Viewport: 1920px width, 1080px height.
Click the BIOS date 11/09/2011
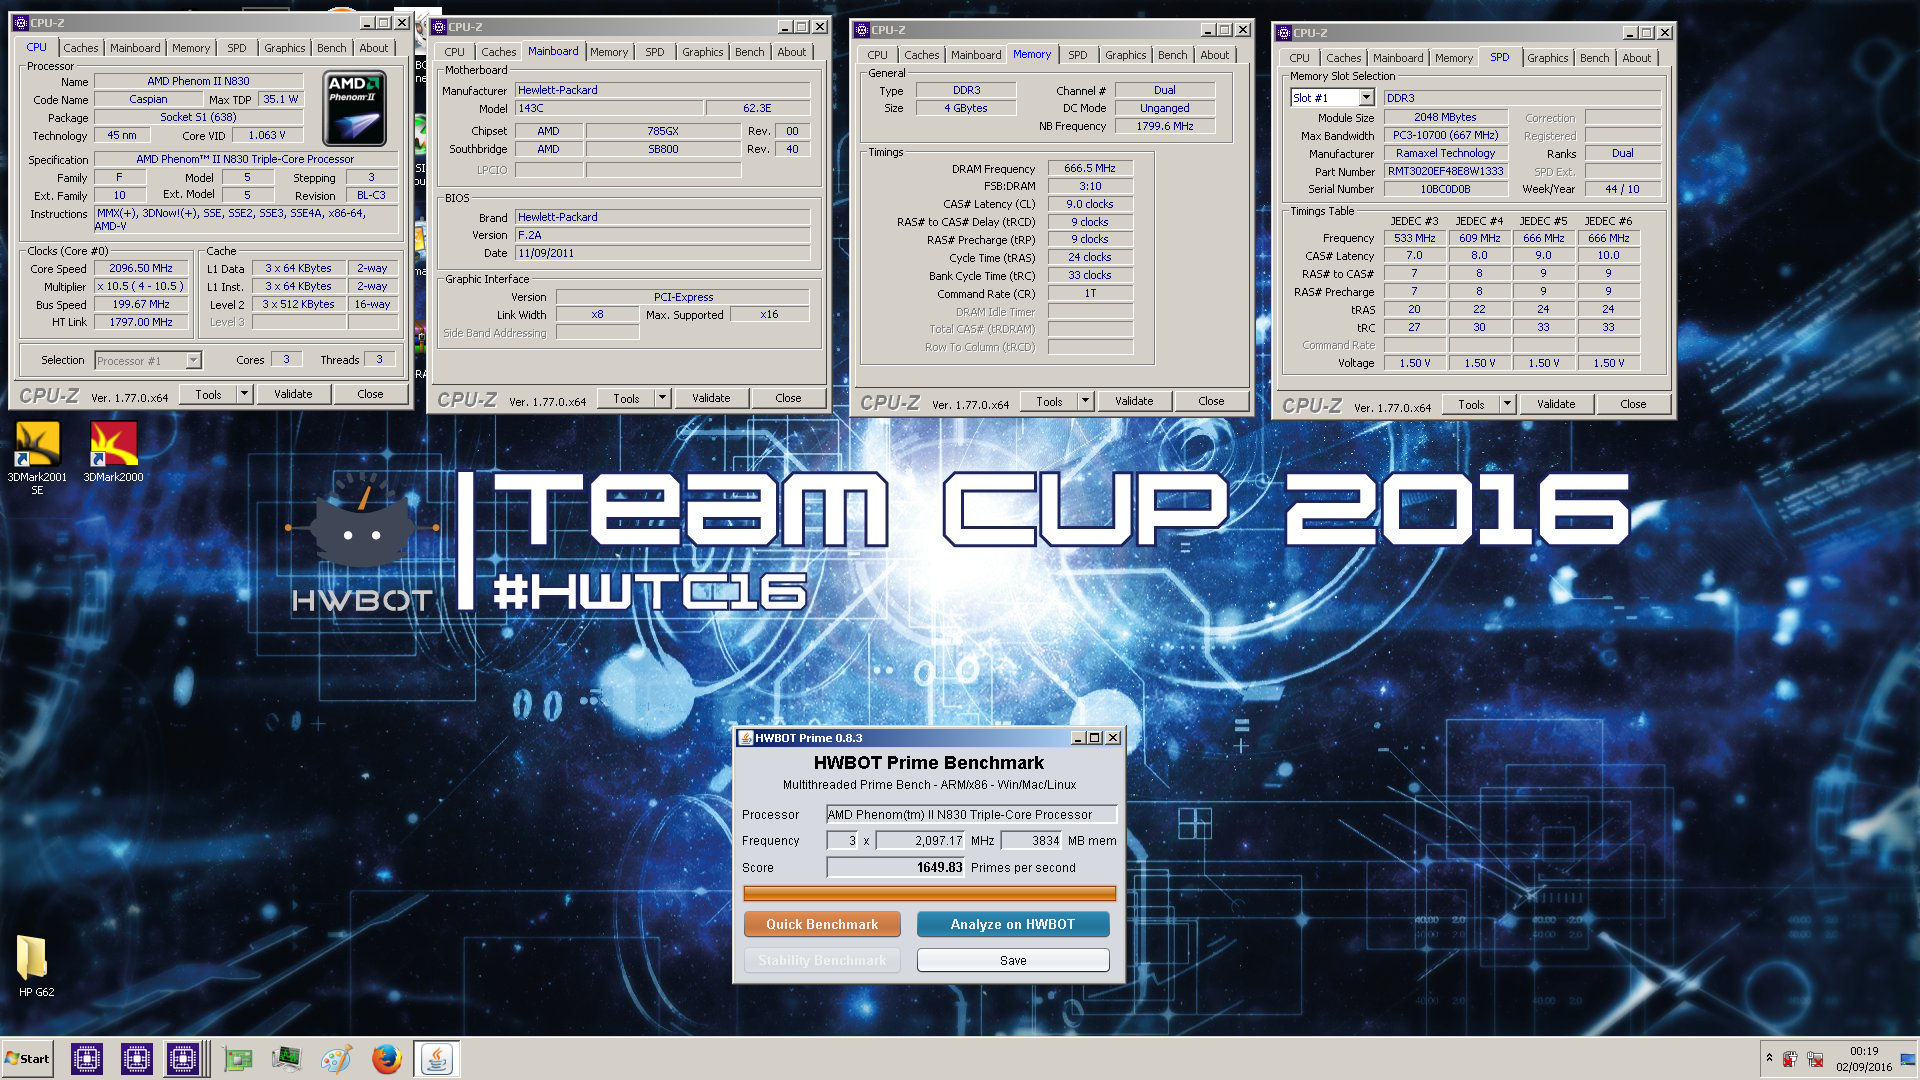(662, 253)
